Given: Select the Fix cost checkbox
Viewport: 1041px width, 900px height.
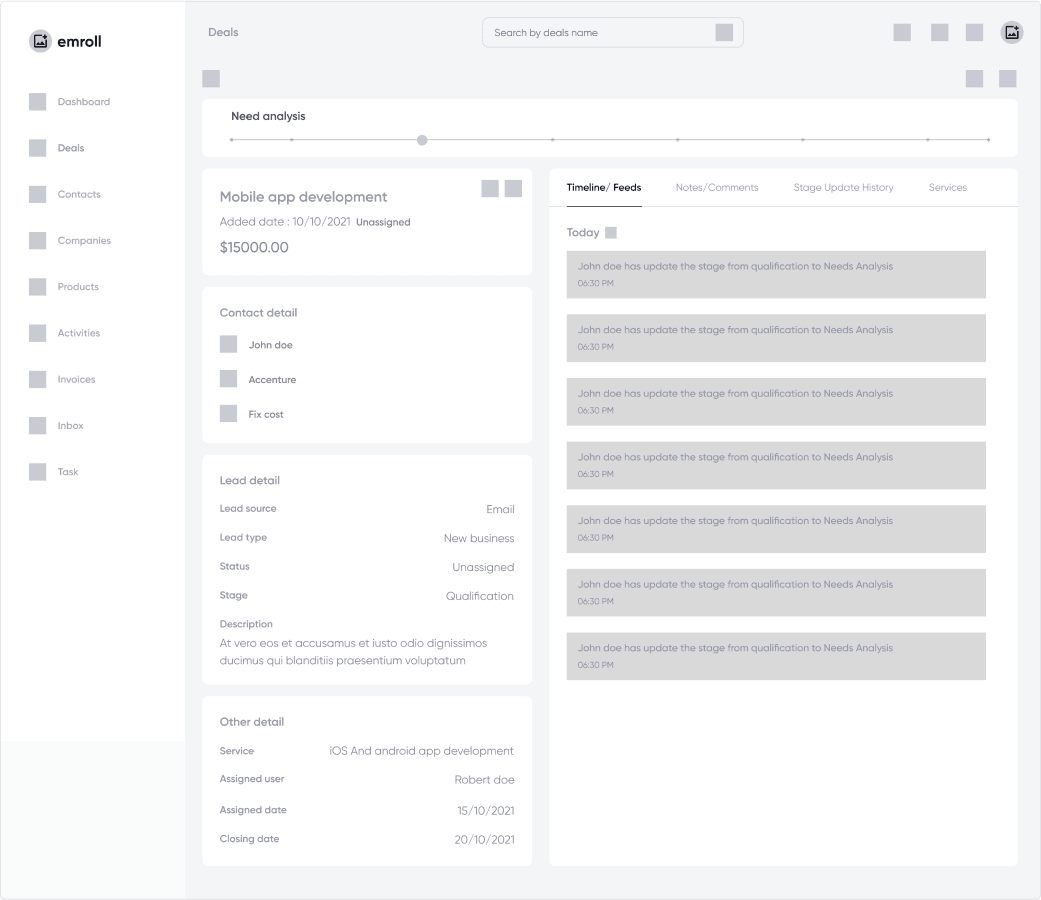Looking at the screenshot, I should point(228,413).
